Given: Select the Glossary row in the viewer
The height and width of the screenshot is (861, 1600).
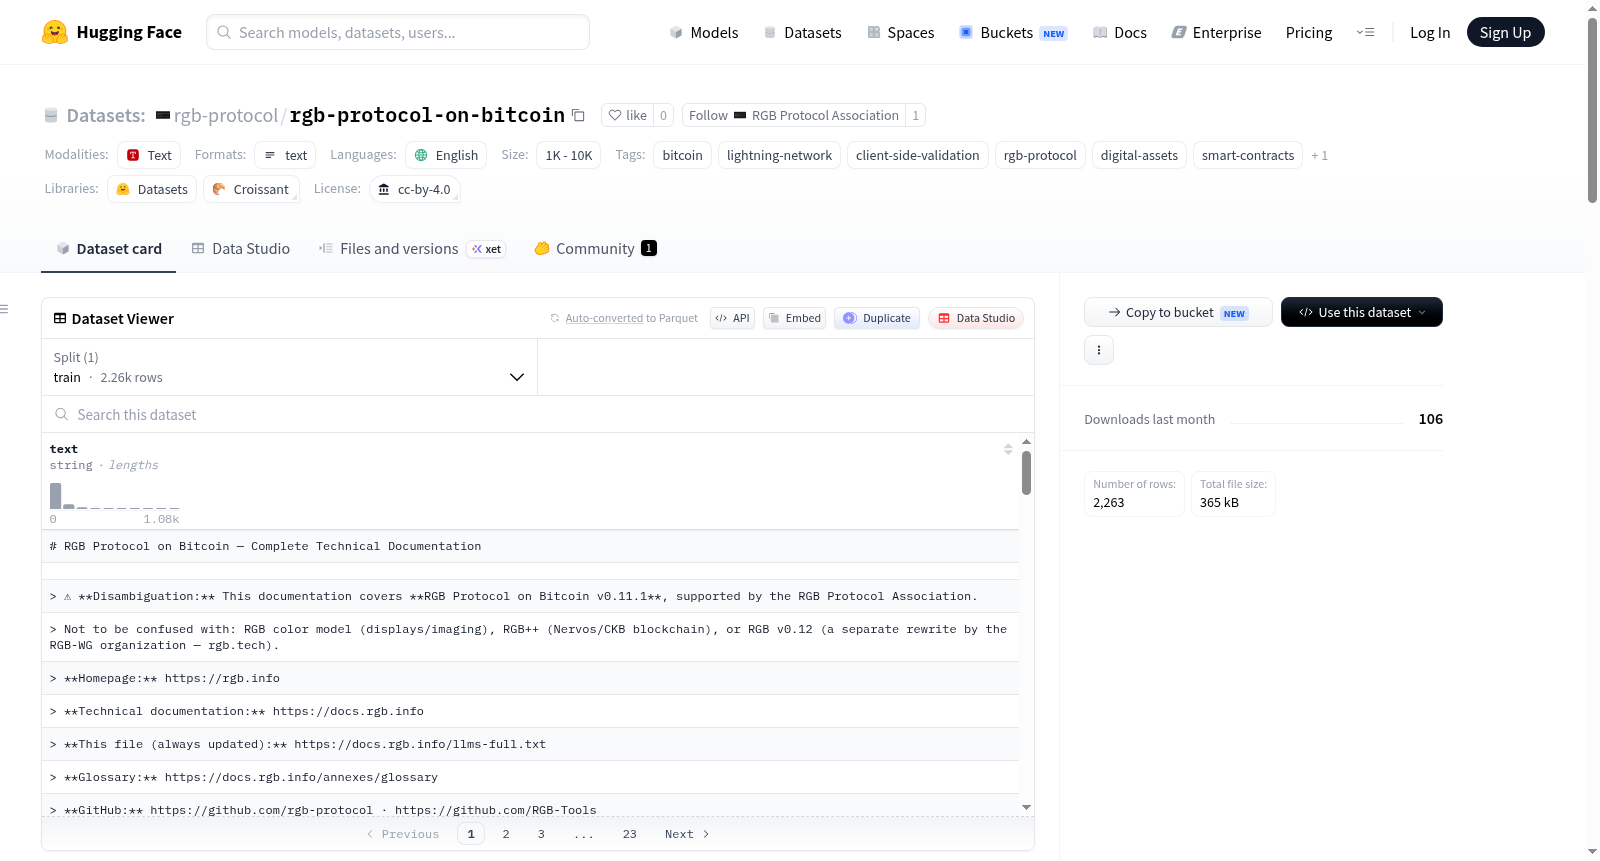Looking at the screenshot, I should pyautogui.click(x=530, y=777).
